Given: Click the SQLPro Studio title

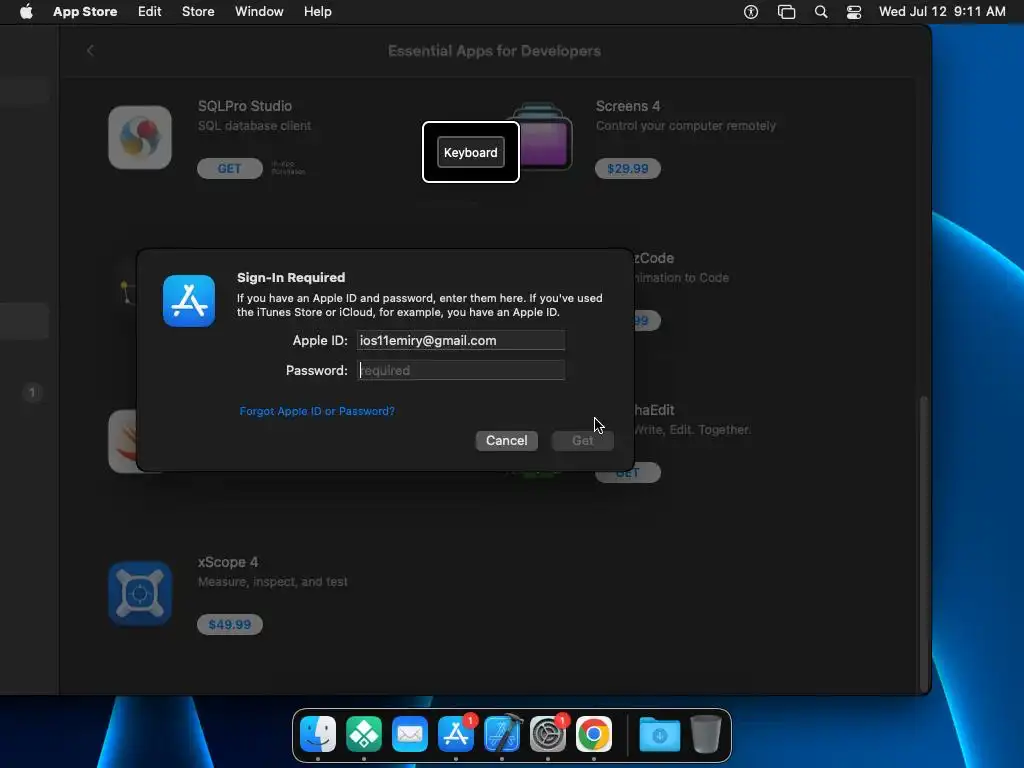Looking at the screenshot, I should point(245,106).
